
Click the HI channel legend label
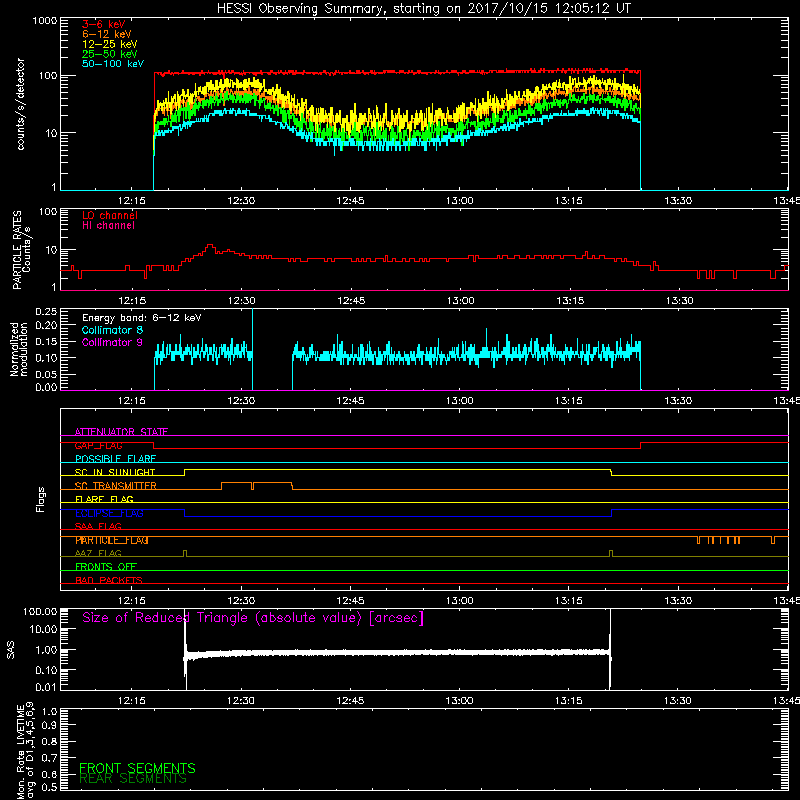point(108,226)
